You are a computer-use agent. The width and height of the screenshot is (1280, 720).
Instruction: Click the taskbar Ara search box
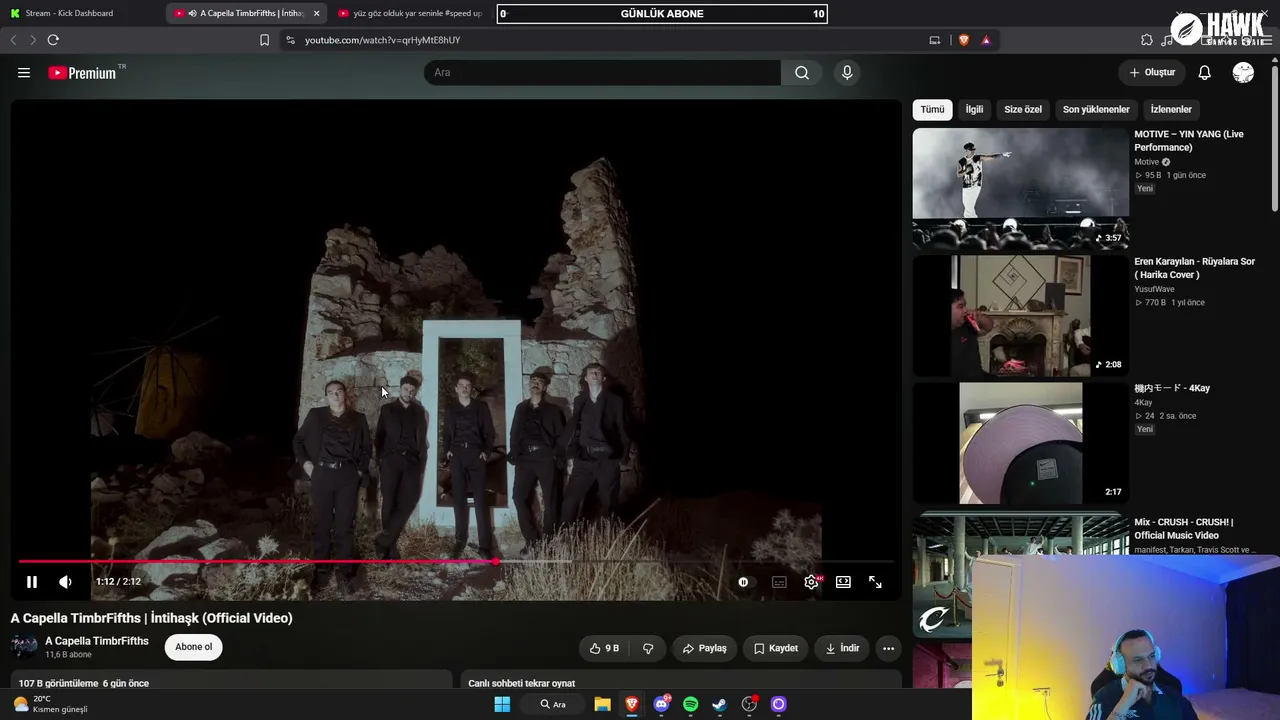tap(554, 704)
